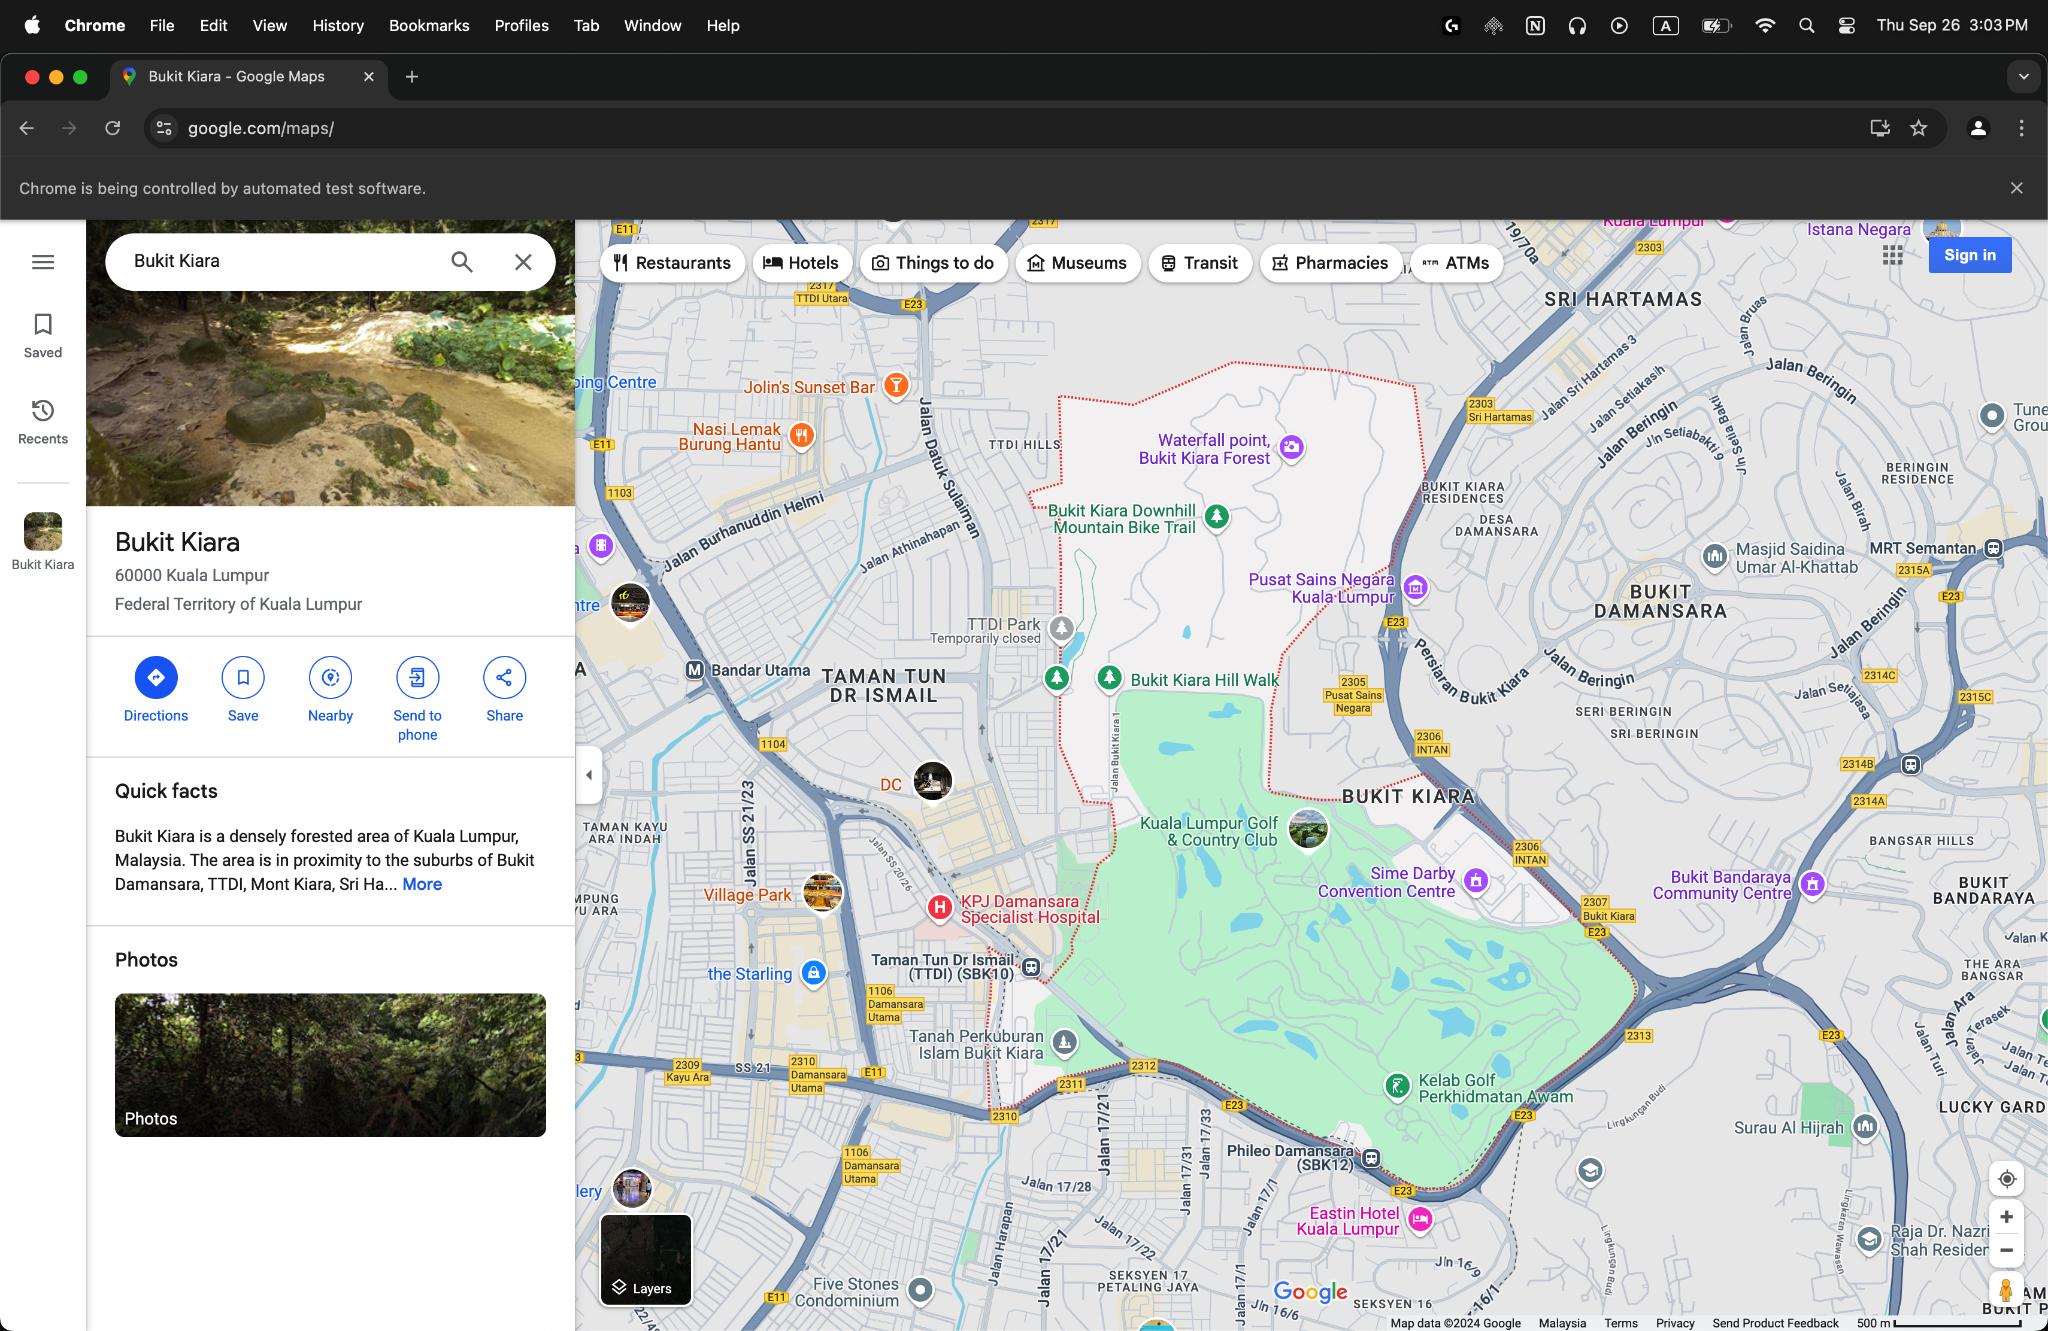Save Bukit Kiara to your lists
Screen dimensions: 2048x1331
coord(243,690)
